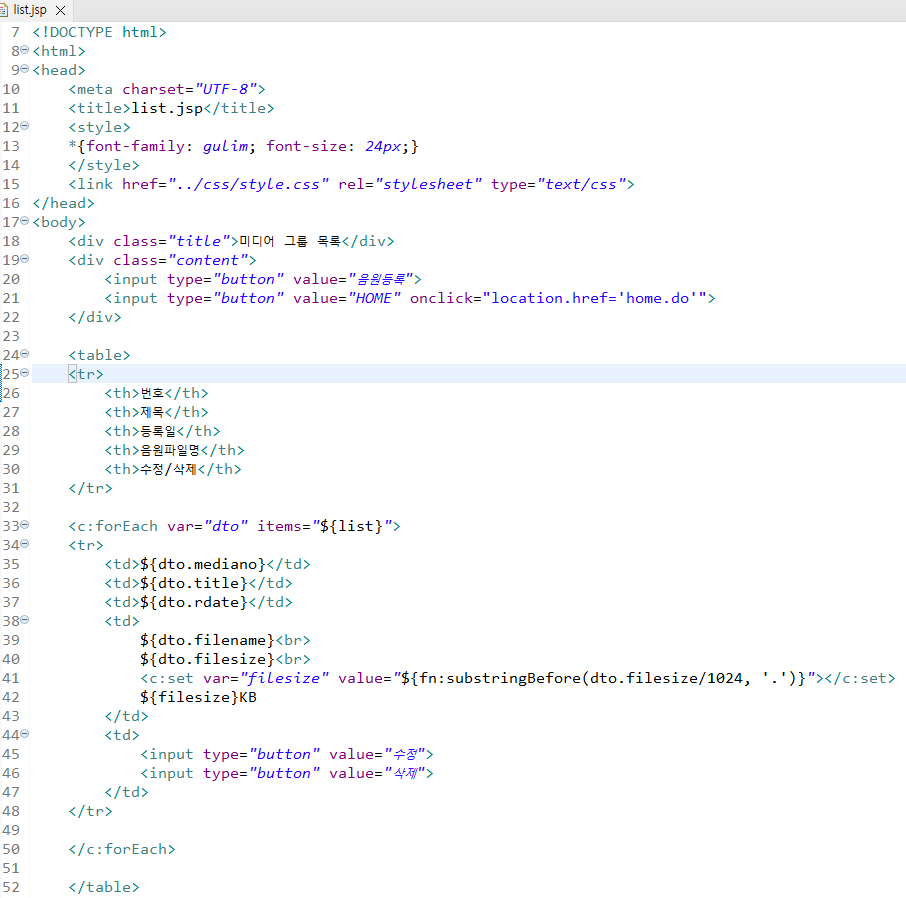Click the "content" class value

click(x=207, y=260)
